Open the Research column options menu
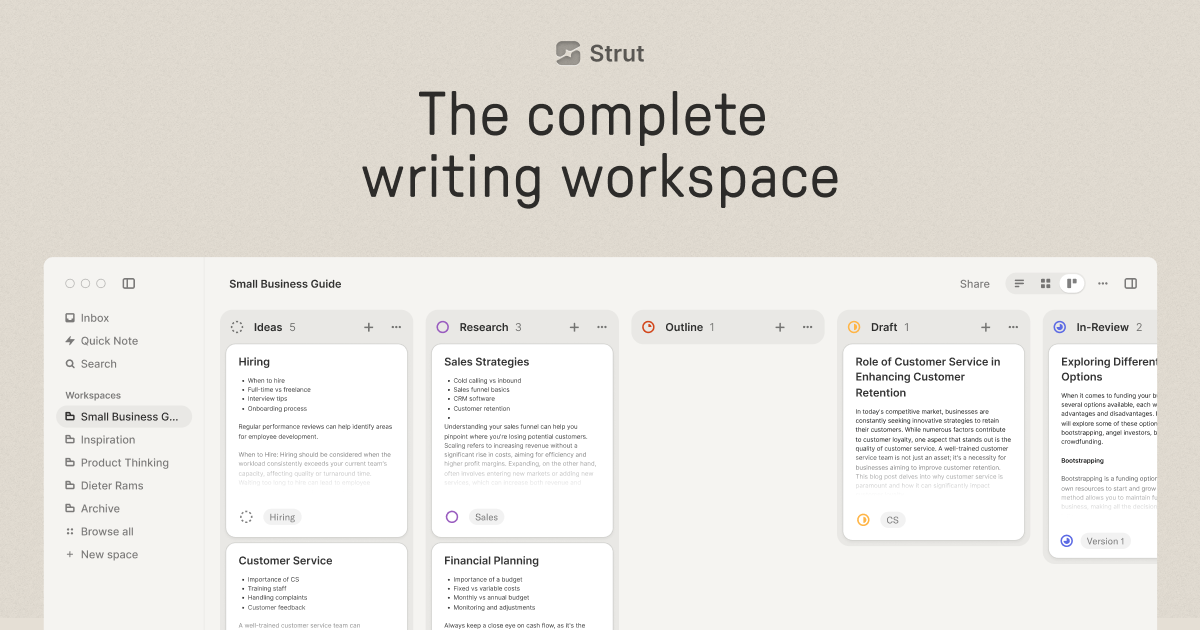Screen dimensions: 1200x630 point(602,327)
